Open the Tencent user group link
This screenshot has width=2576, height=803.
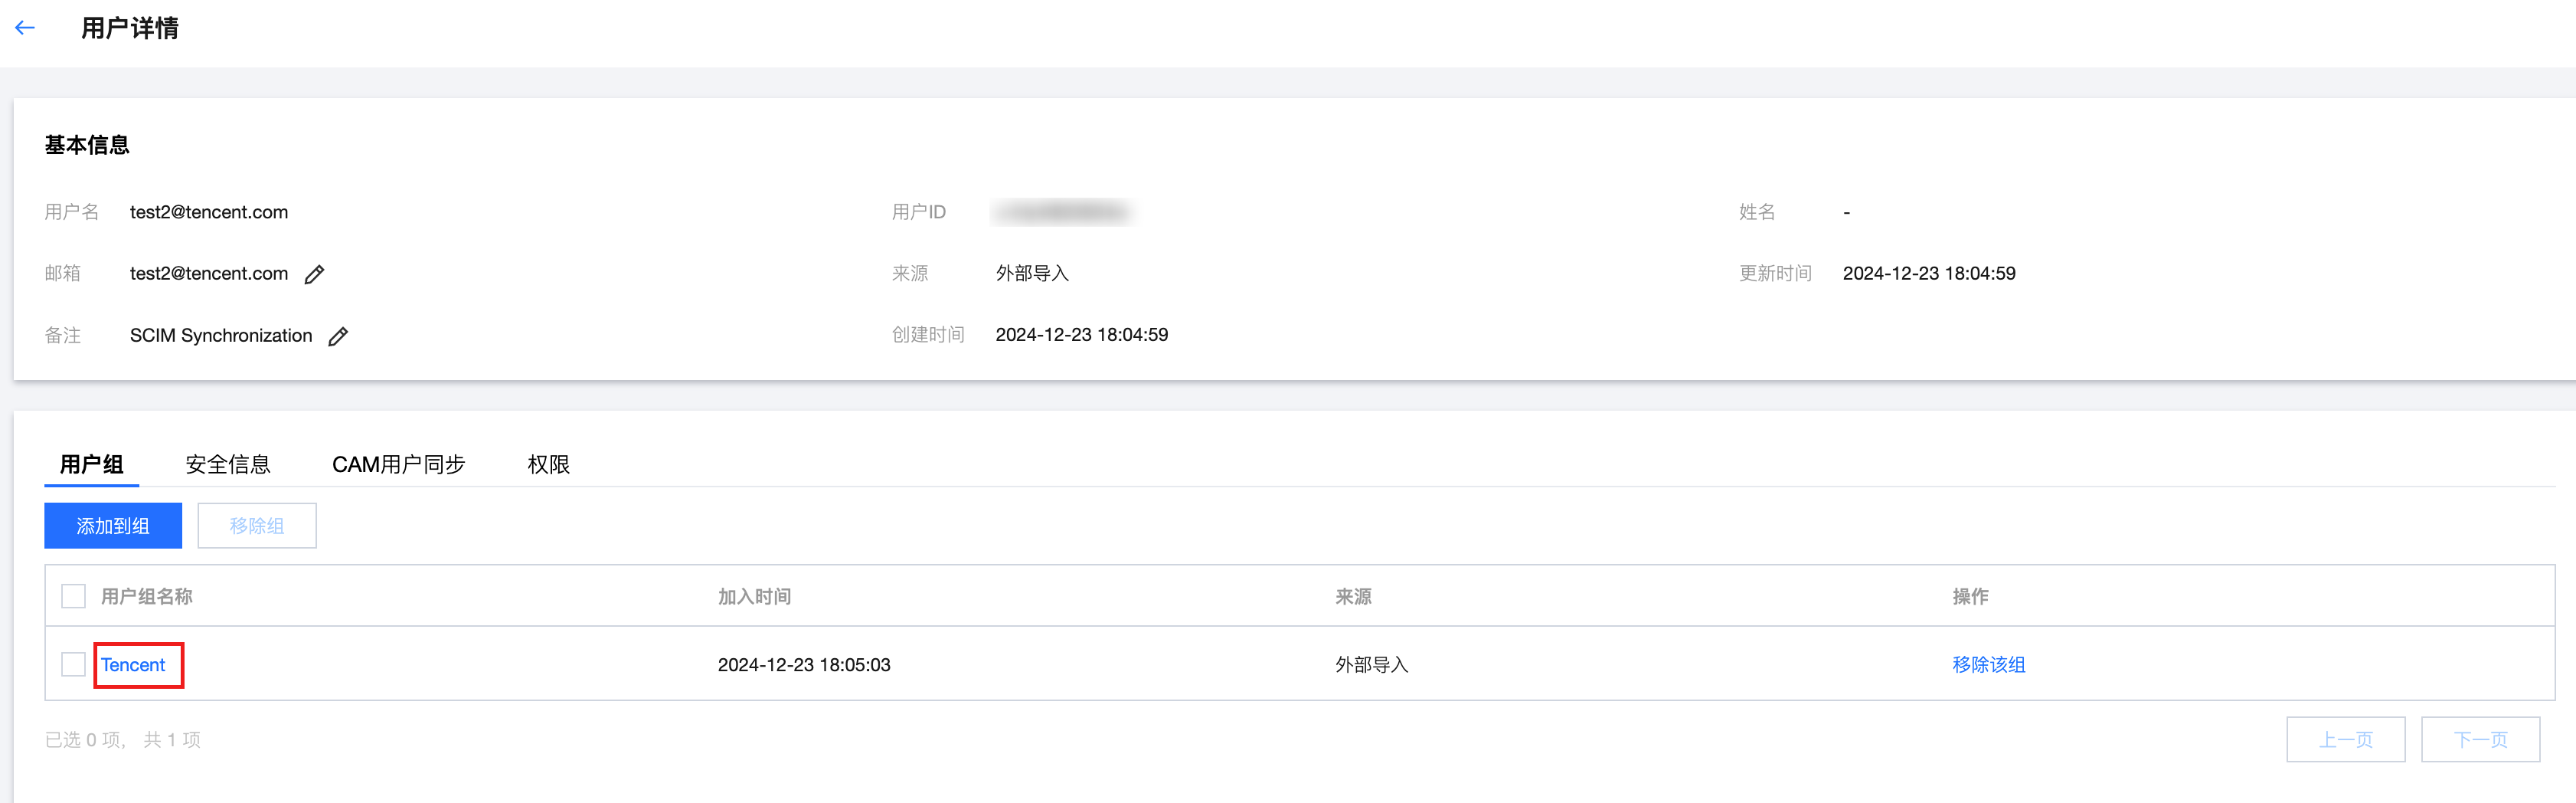(133, 665)
